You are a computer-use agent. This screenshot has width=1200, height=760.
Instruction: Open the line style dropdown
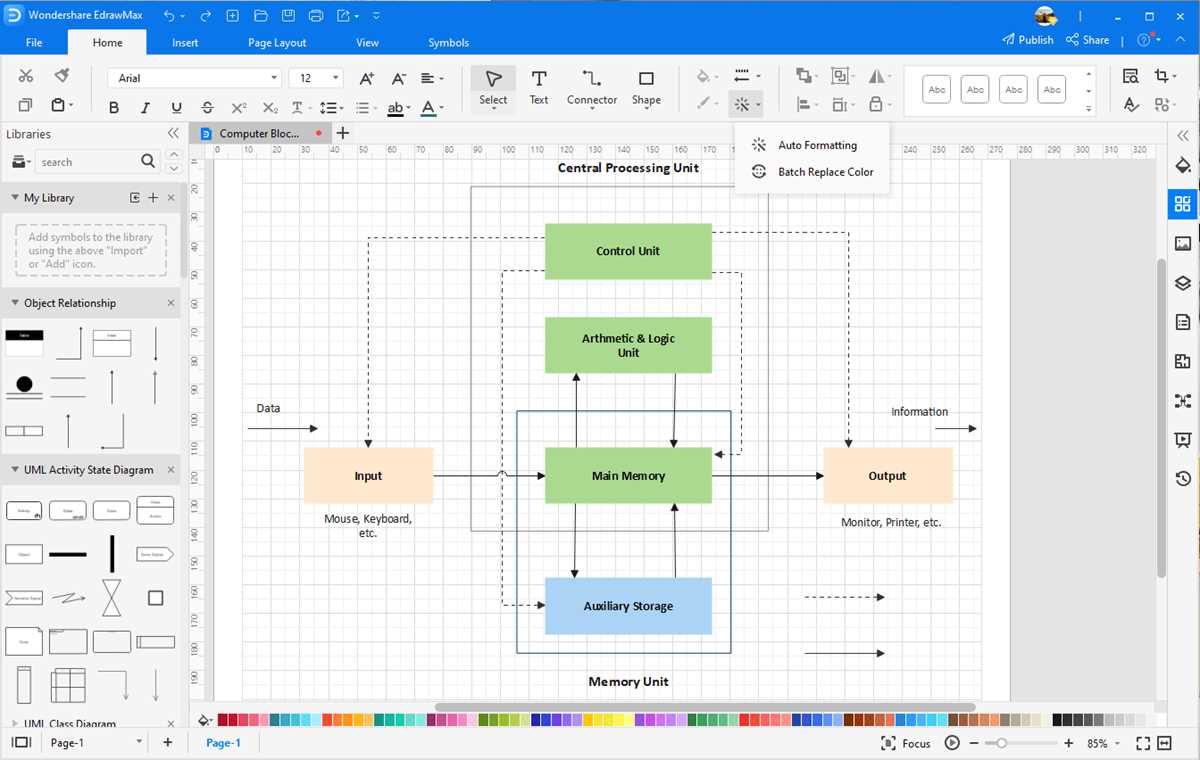point(746,77)
